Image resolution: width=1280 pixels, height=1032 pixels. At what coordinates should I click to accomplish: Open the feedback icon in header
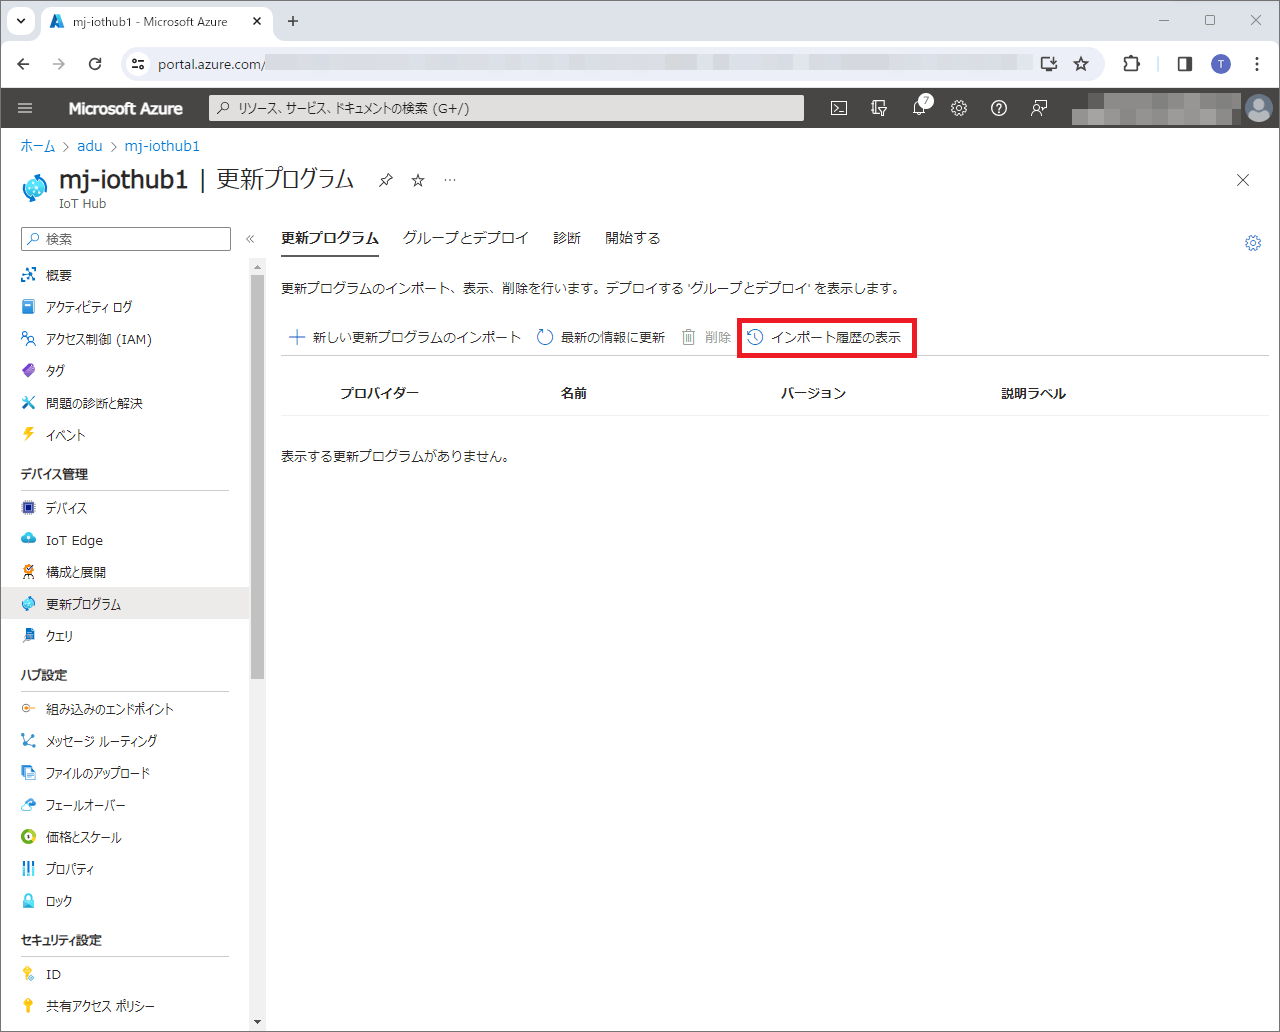point(1039,108)
